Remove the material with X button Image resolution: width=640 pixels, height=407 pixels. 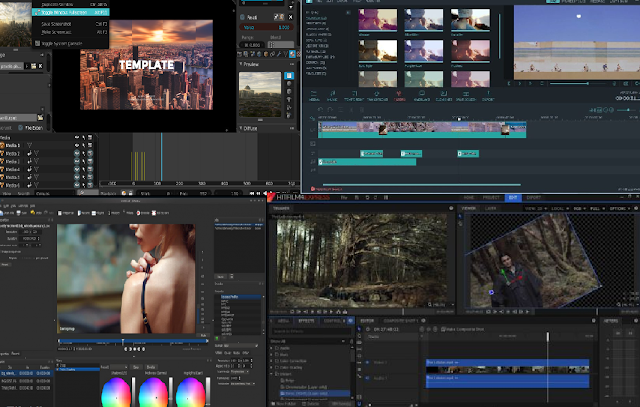291,17
